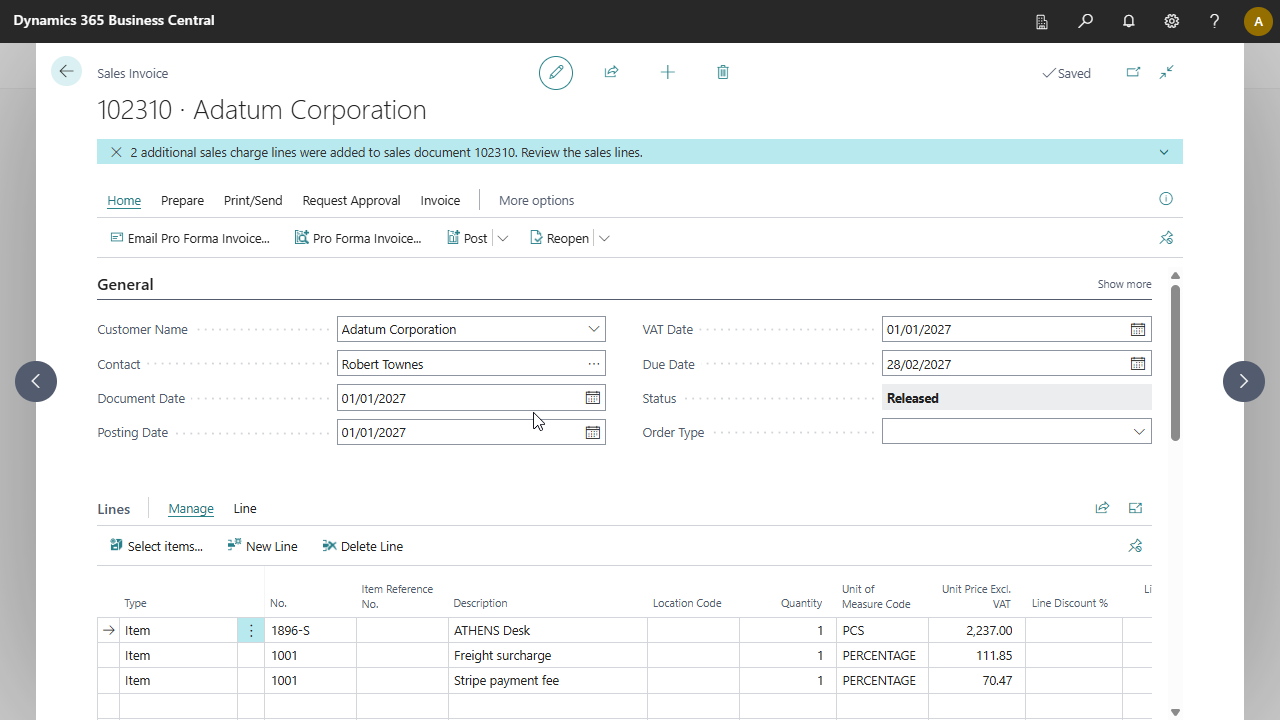
Task: Click Select items button
Action: (x=156, y=546)
